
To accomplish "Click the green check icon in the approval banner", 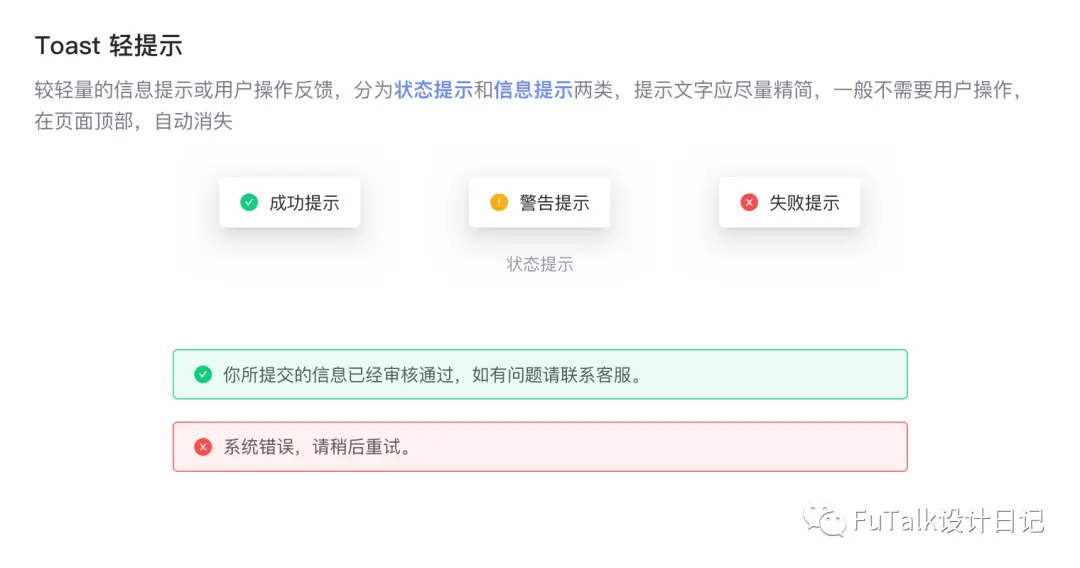I will [x=202, y=375].
